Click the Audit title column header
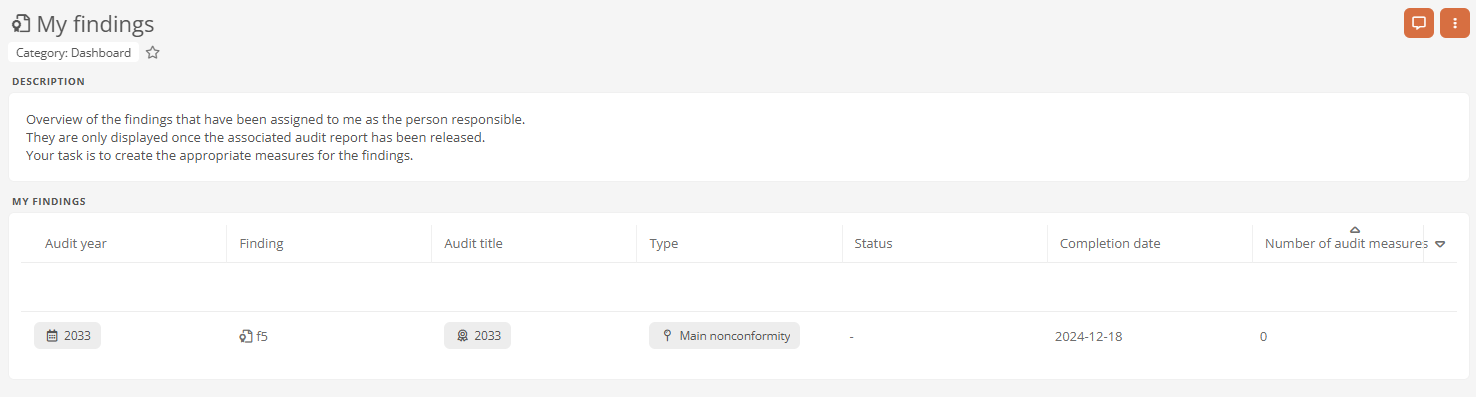Image resolution: width=1476 pixels, height=397 pixels. (474, 244)
